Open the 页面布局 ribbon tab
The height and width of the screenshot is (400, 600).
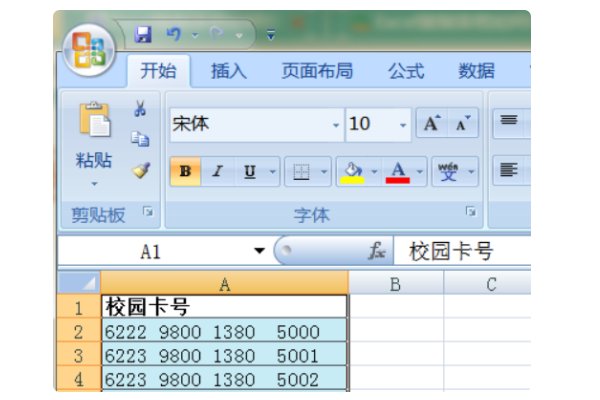coord(317,71)
